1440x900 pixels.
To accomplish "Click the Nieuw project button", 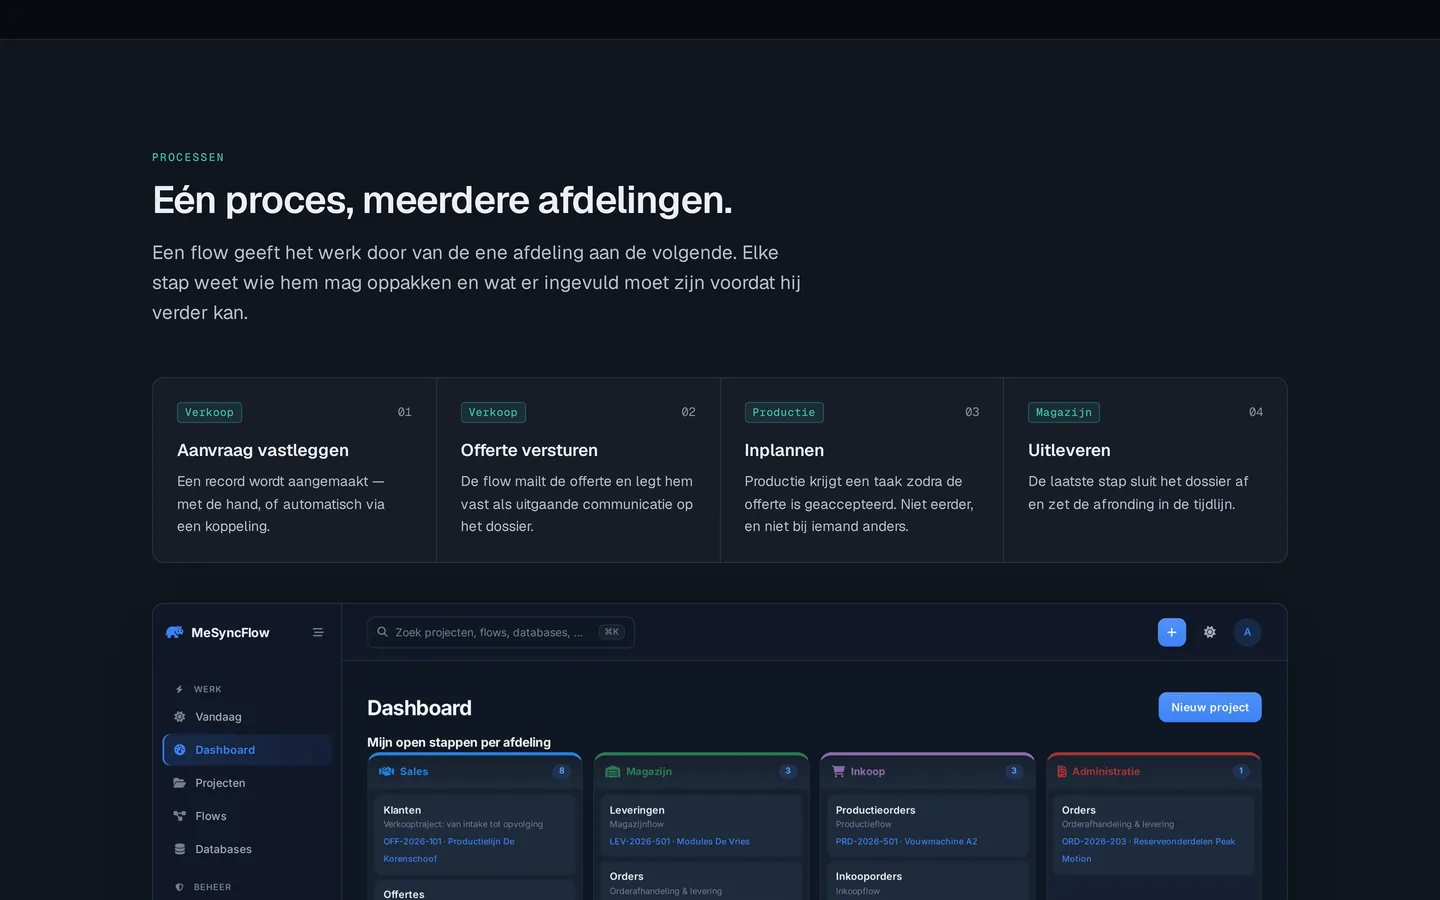I will pos(1210,707).
